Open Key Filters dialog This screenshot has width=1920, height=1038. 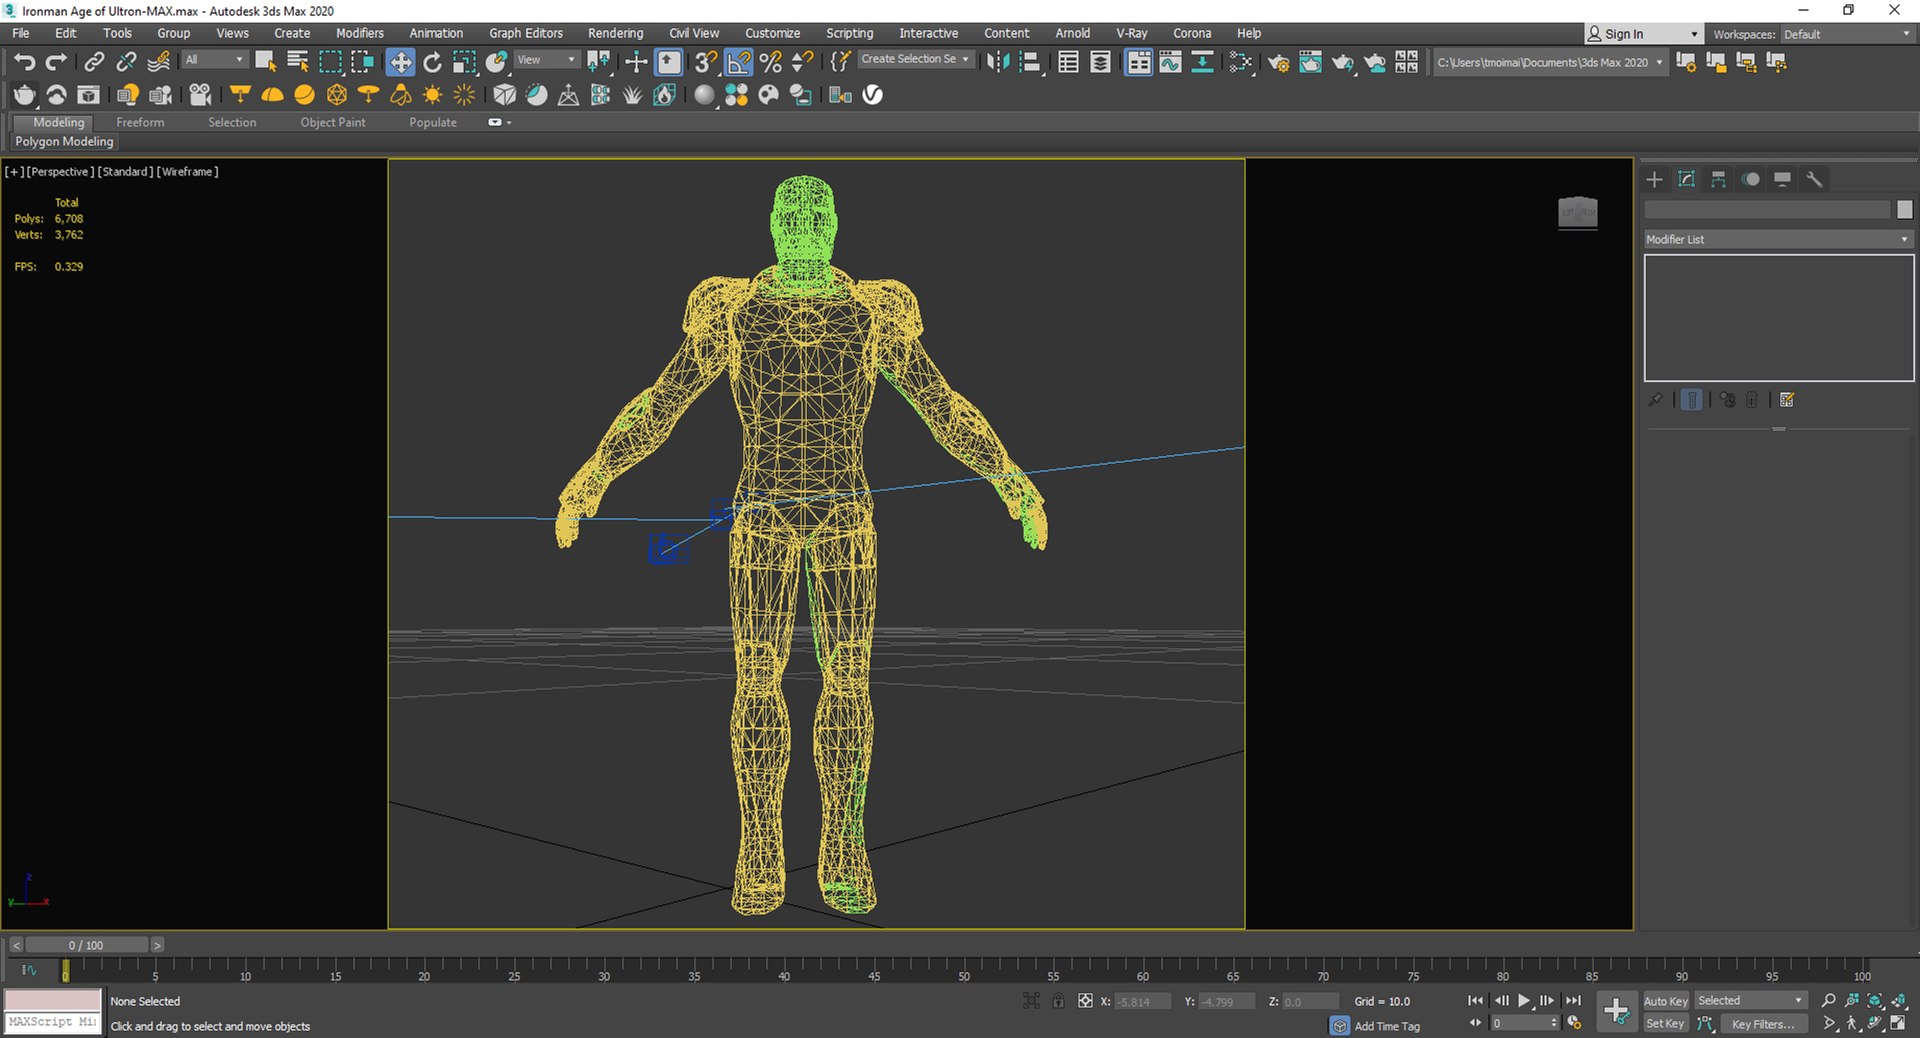pos(1763,1024)
